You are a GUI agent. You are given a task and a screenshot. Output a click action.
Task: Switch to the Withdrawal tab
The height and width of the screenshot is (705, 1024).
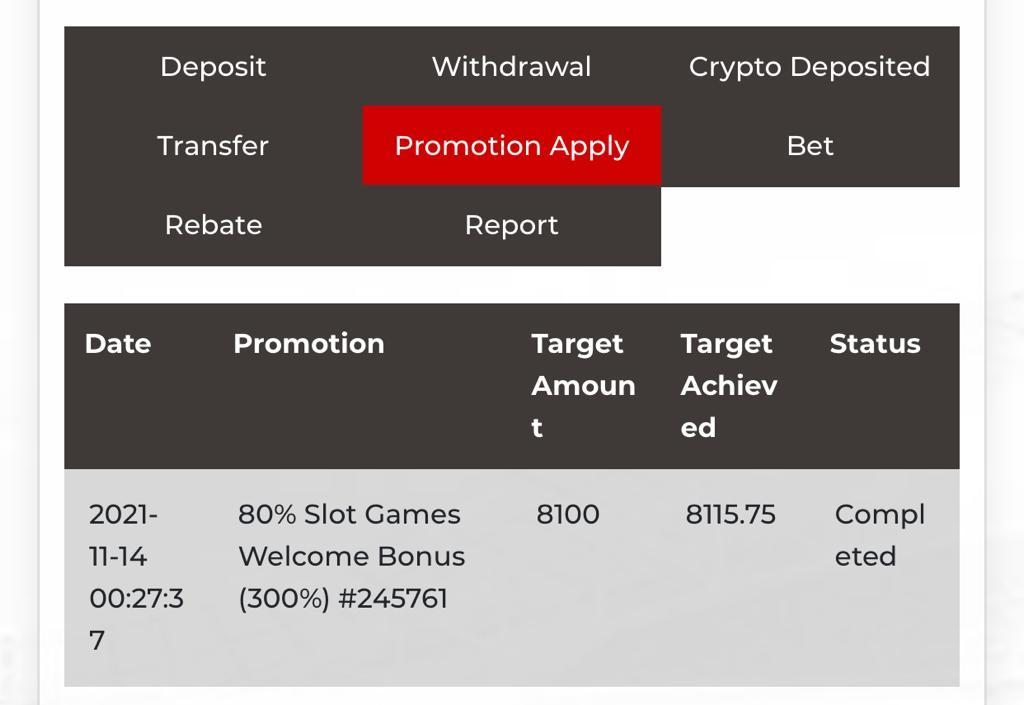(x=511, y=67)
